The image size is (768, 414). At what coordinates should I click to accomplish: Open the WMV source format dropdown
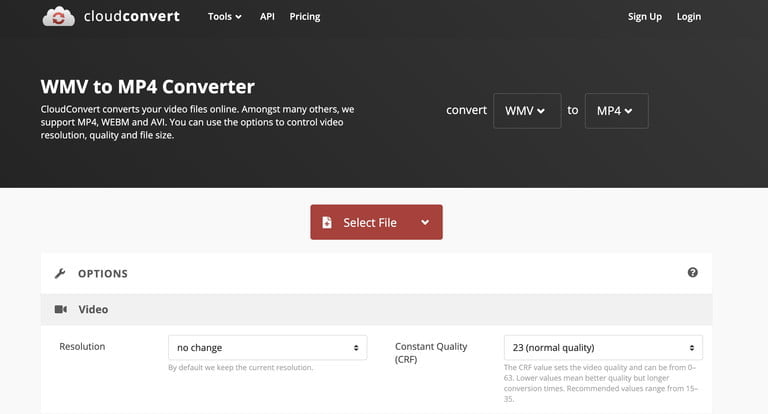[x=527, y=111]
